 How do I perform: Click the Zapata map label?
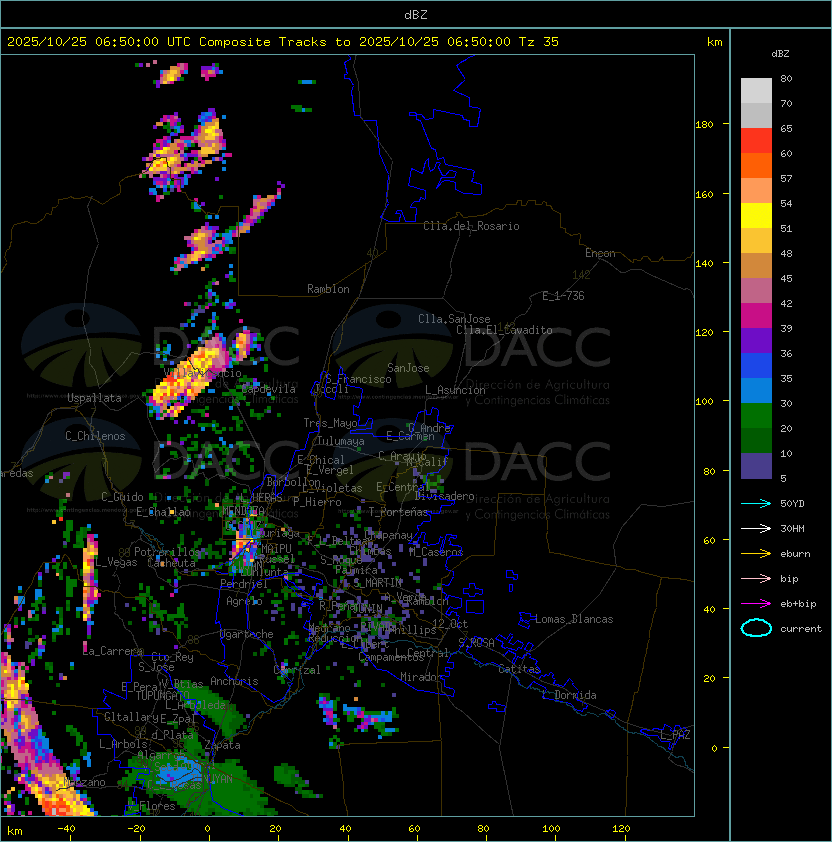click(222, 745)
